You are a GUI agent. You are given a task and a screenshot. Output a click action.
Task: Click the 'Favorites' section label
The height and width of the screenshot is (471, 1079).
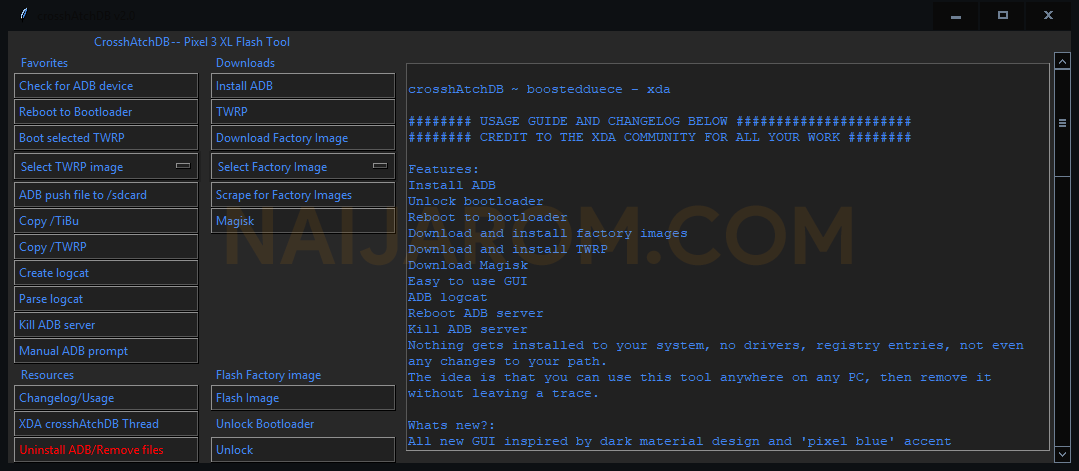pyautogui.click(x=44, y=63)
